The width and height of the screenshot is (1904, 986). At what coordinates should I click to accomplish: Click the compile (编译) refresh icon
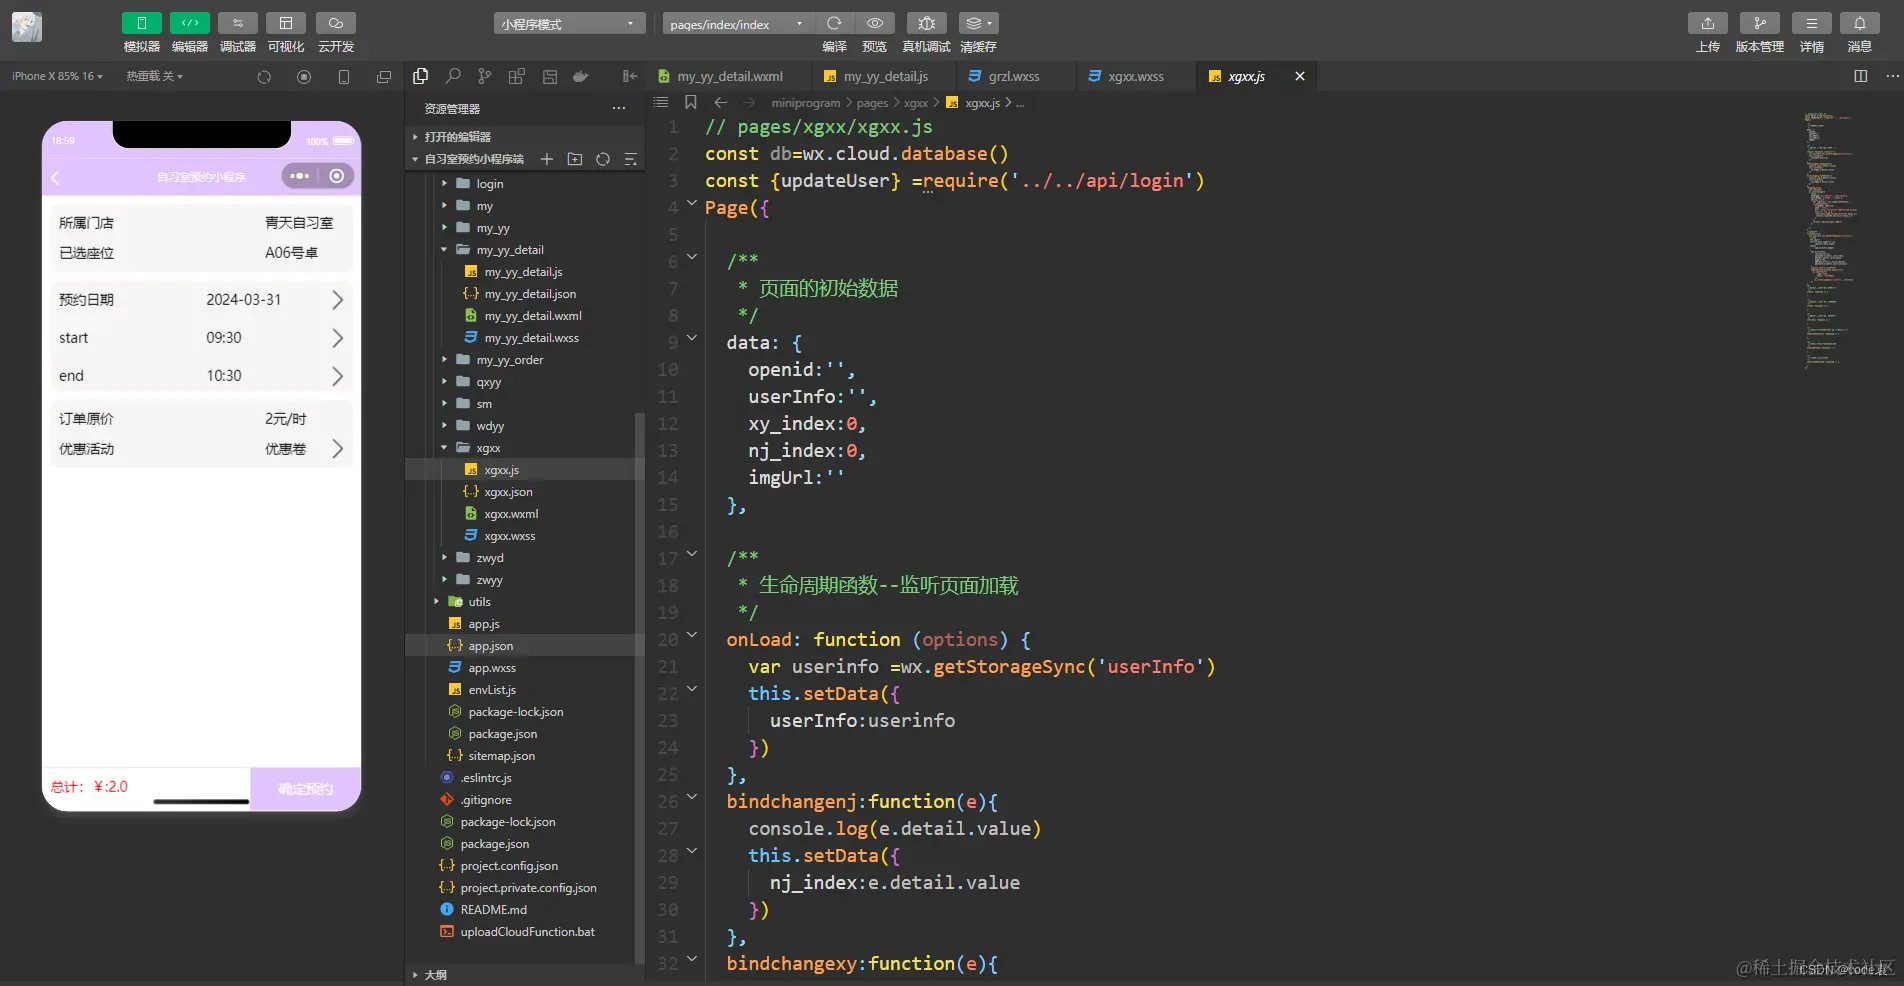[x=834, y=23]
